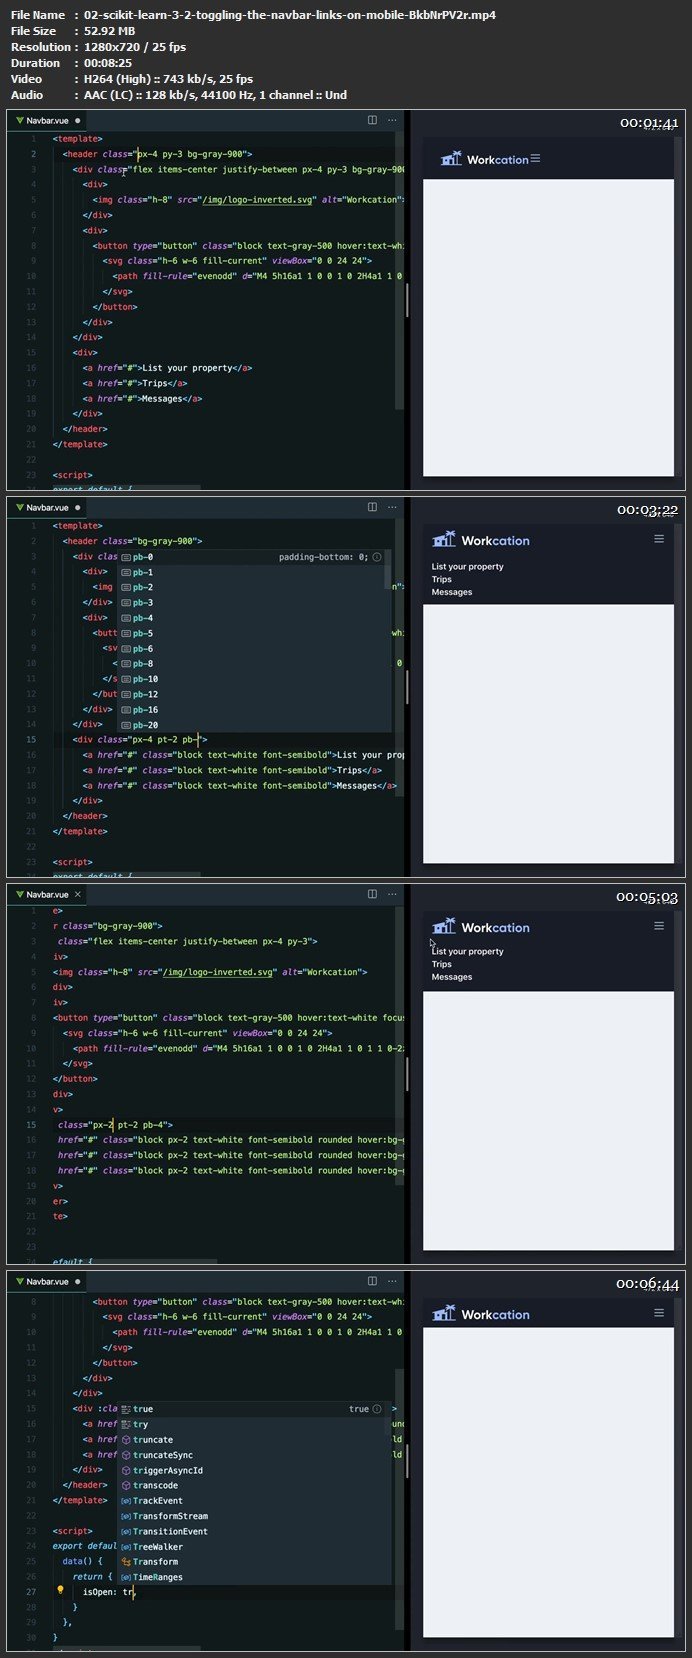
Task: Click split editor icon in 00:03:22 frame
Action: tap(372, 507)
